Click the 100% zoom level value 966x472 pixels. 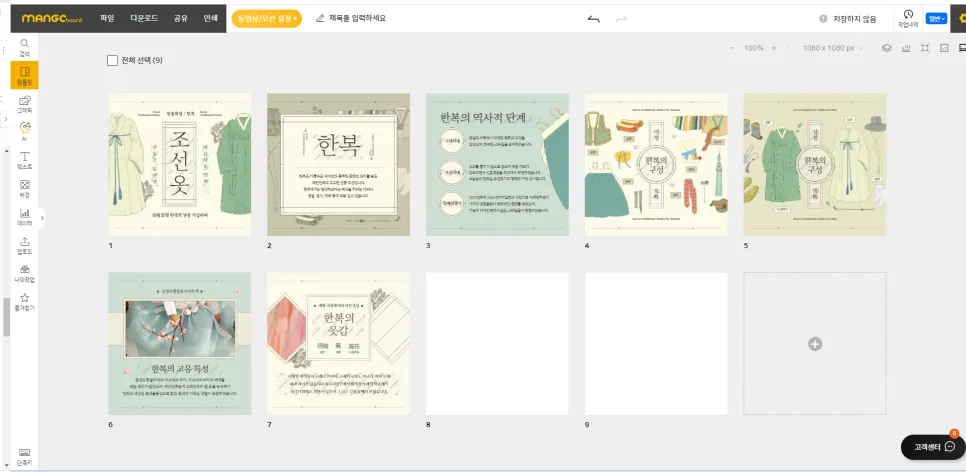(753, 48)
